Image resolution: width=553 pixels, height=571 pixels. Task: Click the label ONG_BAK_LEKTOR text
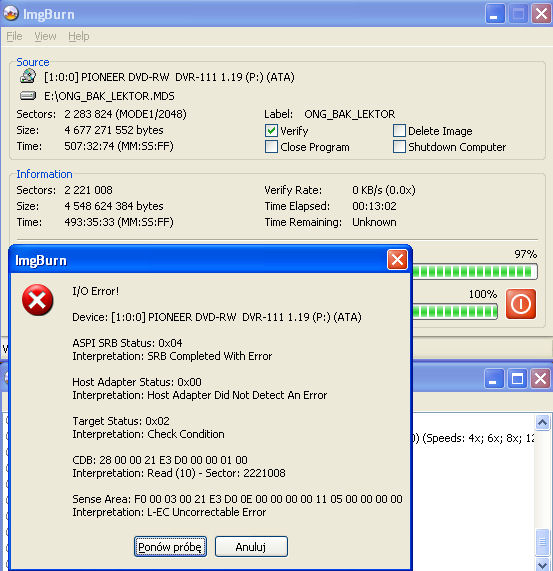click(x=349, y=114)
